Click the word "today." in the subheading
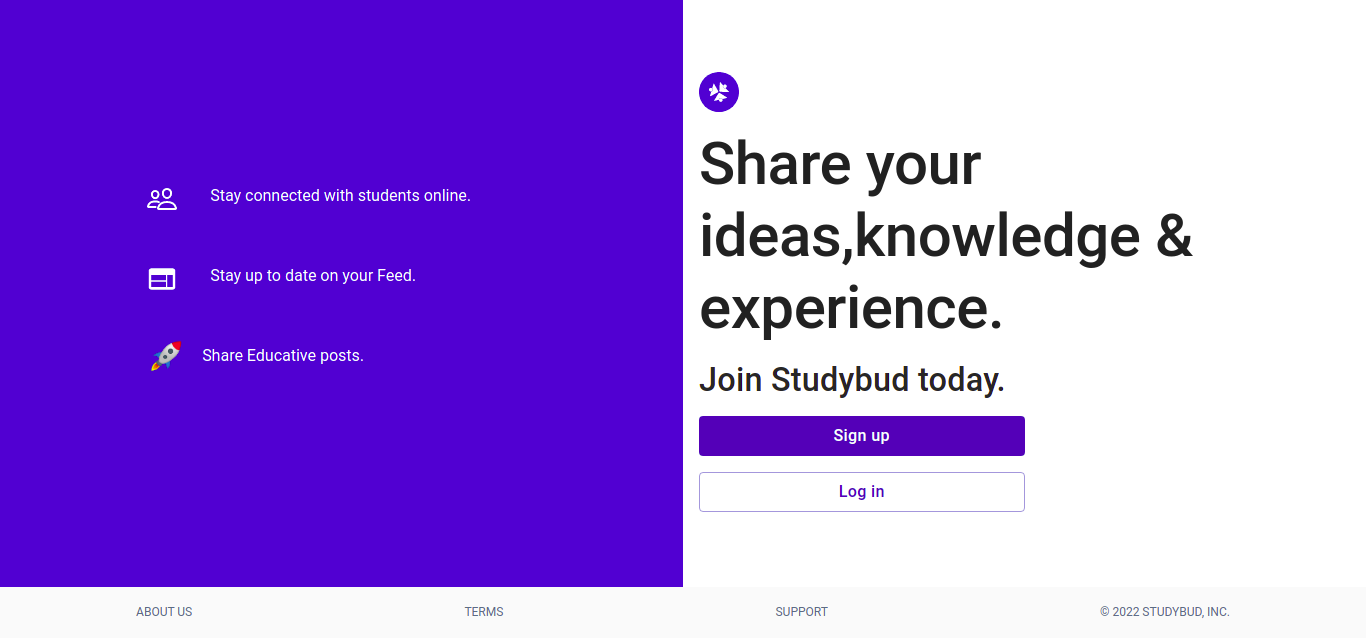 961,380
